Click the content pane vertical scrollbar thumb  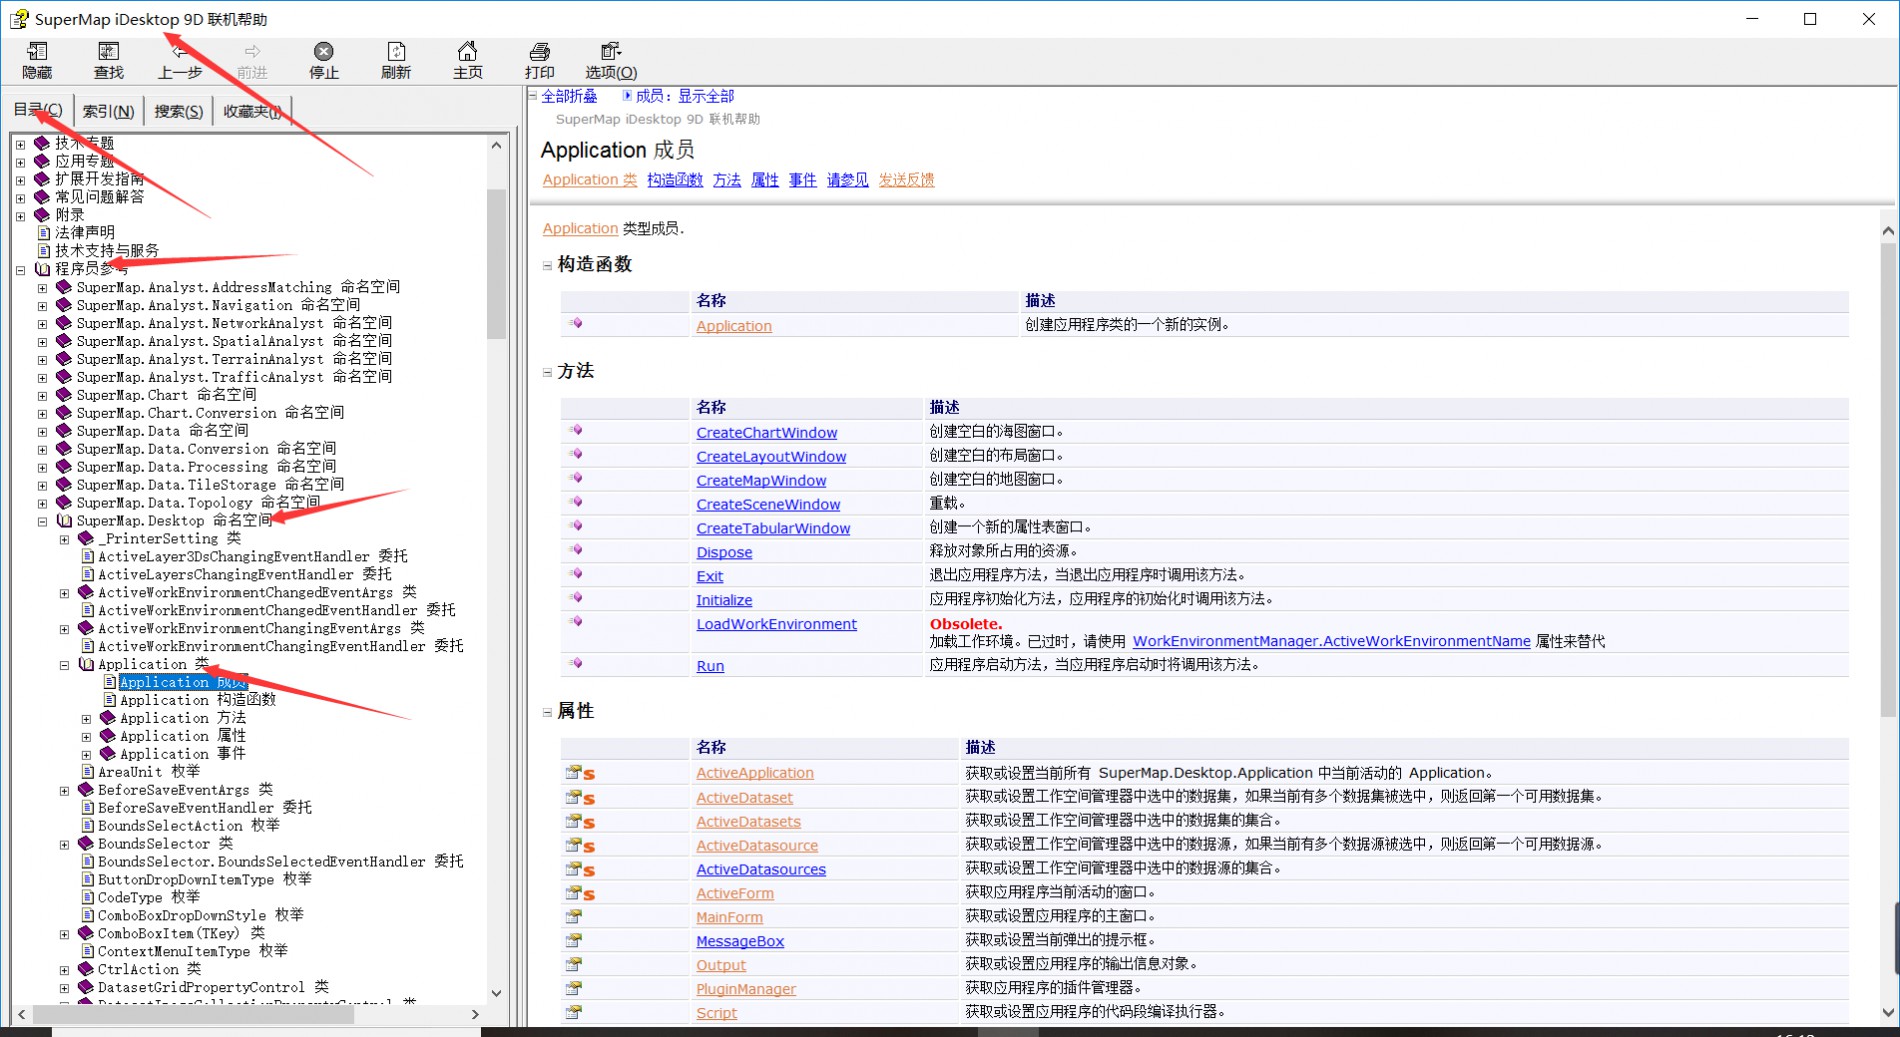click(x=1888, y=480)
